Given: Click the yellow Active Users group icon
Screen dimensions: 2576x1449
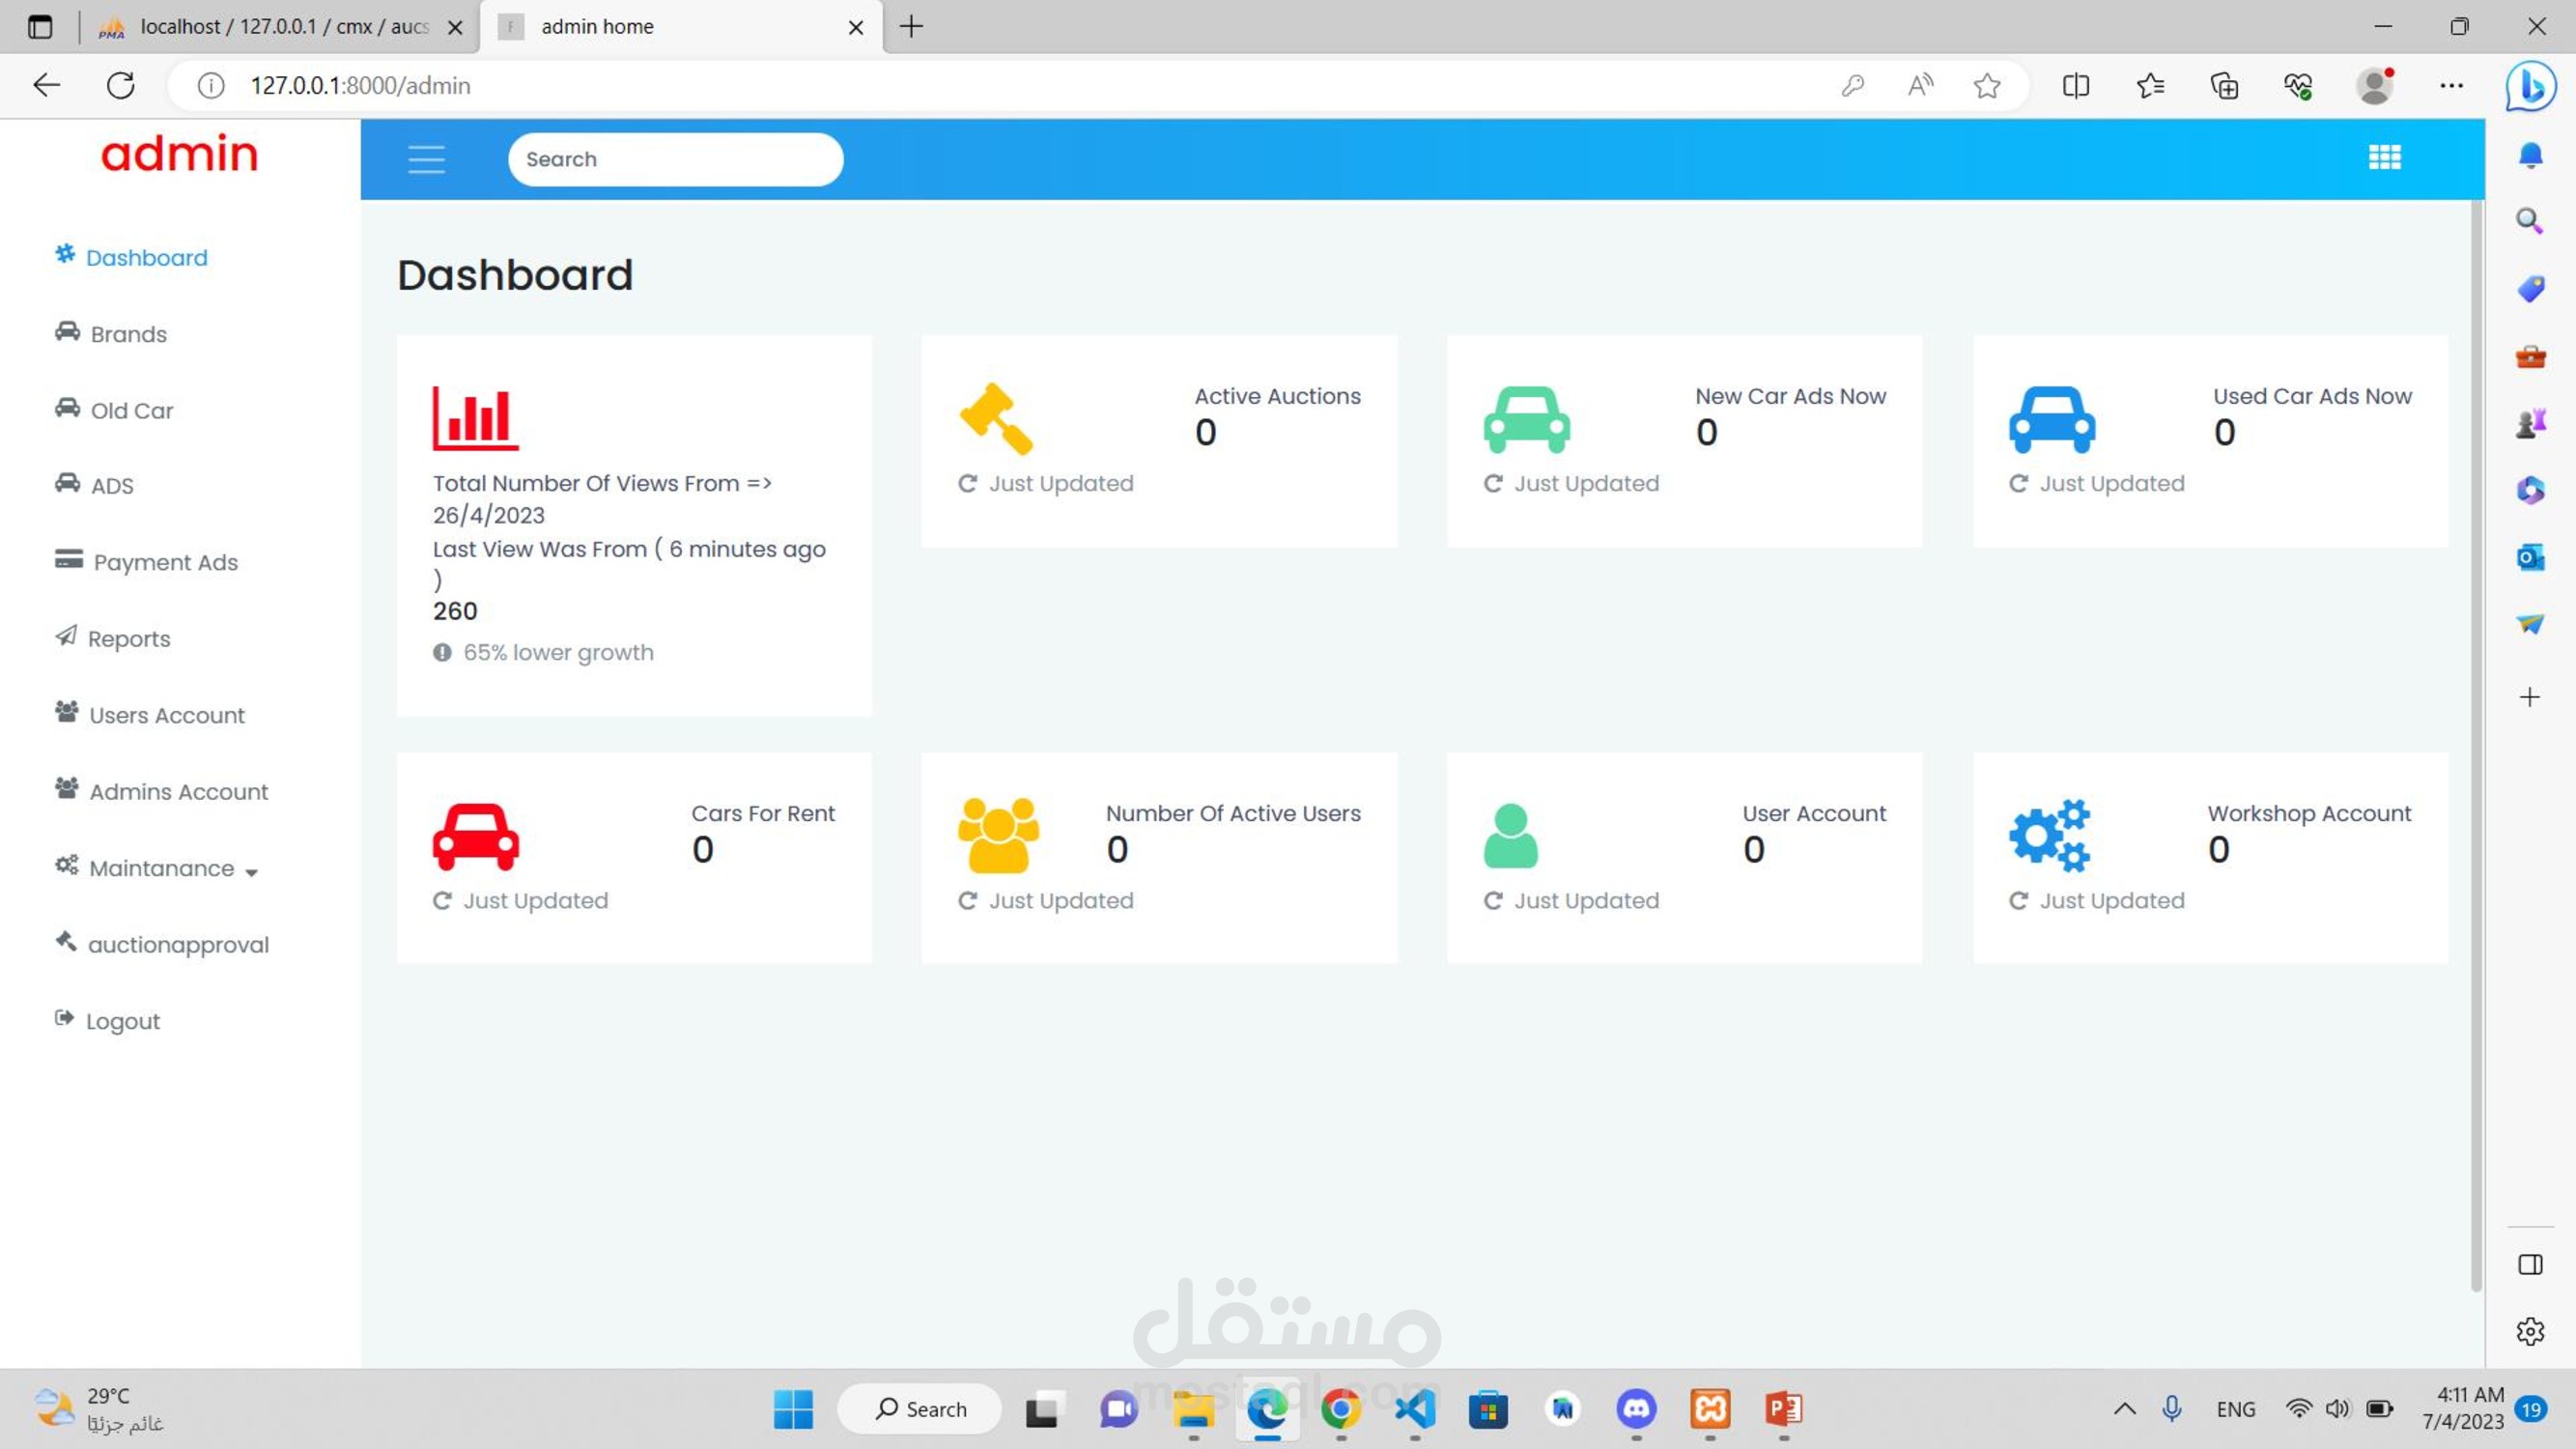Looking at the screenshot, I should (998, 835).
